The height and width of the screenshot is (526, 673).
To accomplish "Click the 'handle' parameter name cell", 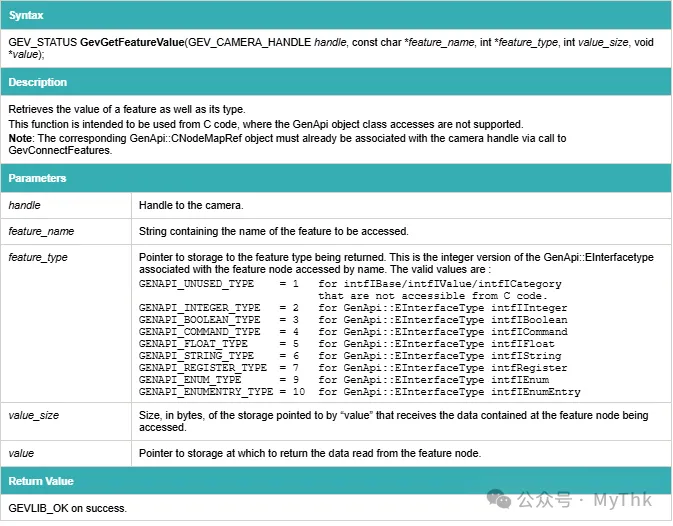I will (66, 205).
